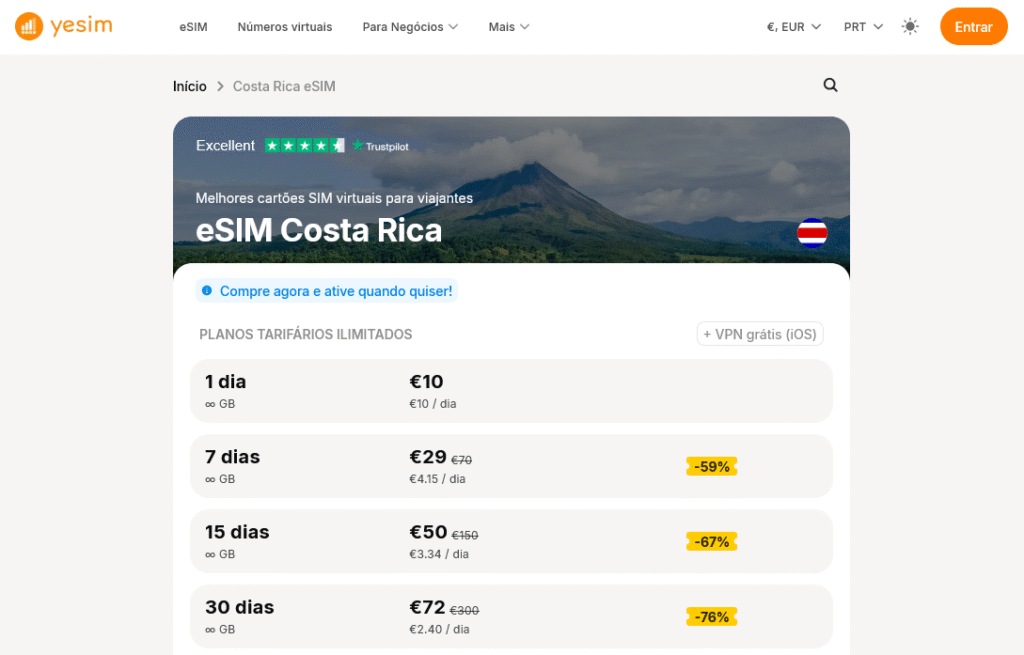Screen dimensions: 1024x655
Task: Select the eSIM navigation item
Action: click(x=193, y=27)
